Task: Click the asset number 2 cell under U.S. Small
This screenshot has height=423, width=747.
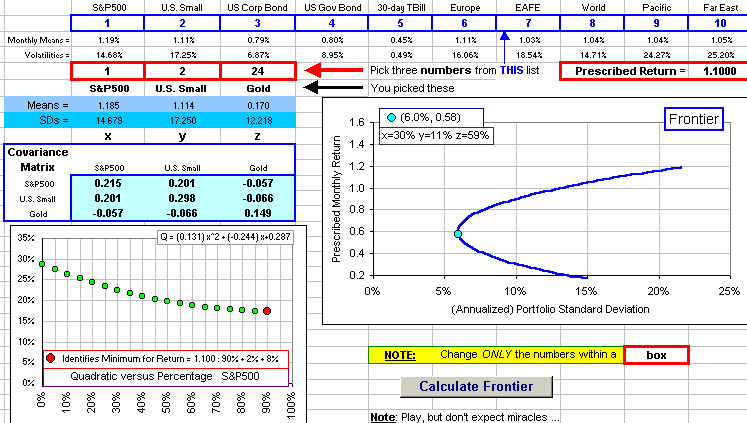Action: click(x=182, y=23)
